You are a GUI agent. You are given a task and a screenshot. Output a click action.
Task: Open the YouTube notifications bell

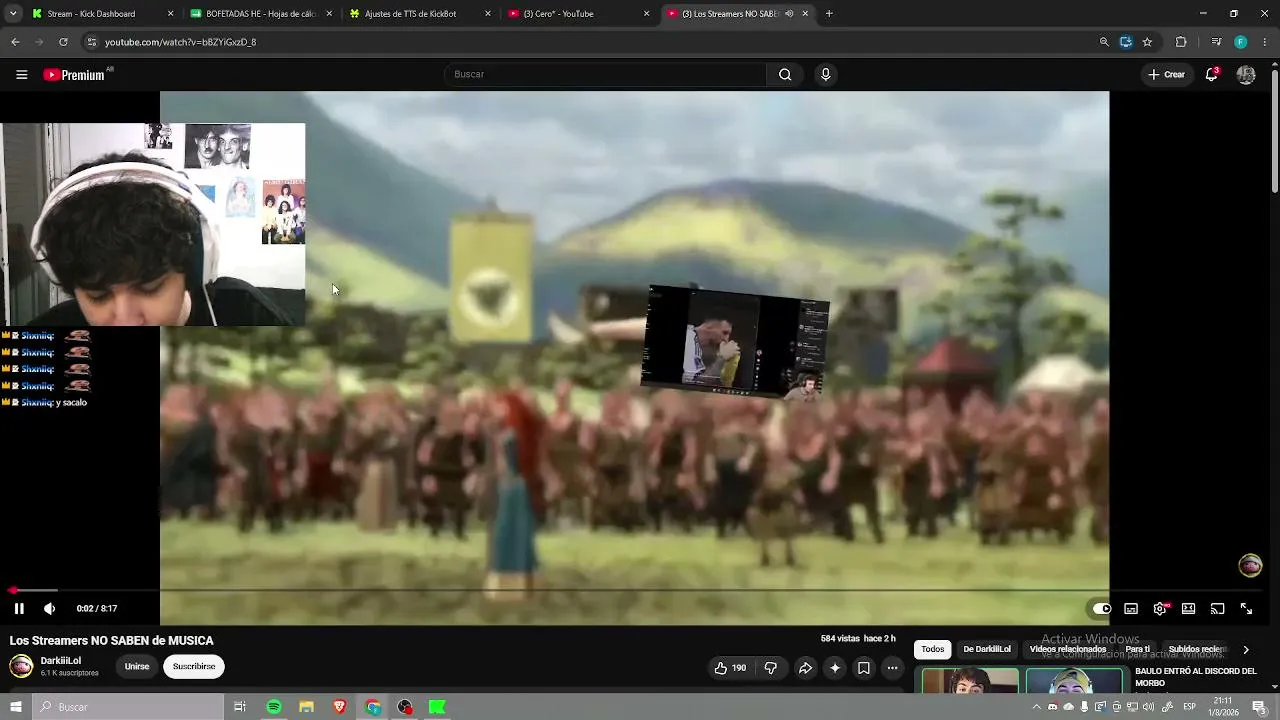[x=1211, y=74]
